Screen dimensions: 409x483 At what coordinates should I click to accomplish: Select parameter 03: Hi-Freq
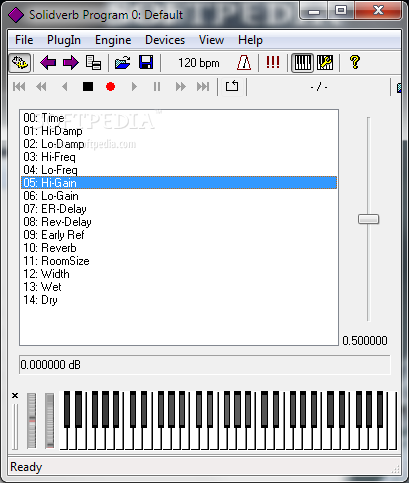coord(179,157)
